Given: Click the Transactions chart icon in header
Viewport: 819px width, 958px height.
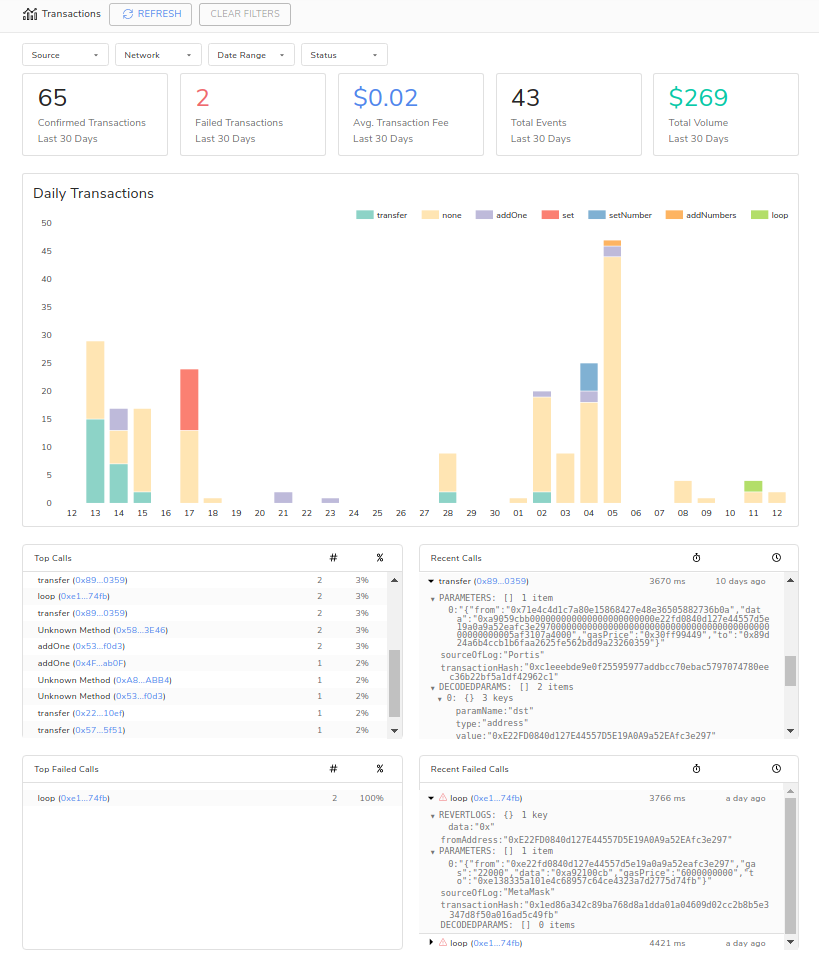Looking at the screenshot, I should click(30, 14).
